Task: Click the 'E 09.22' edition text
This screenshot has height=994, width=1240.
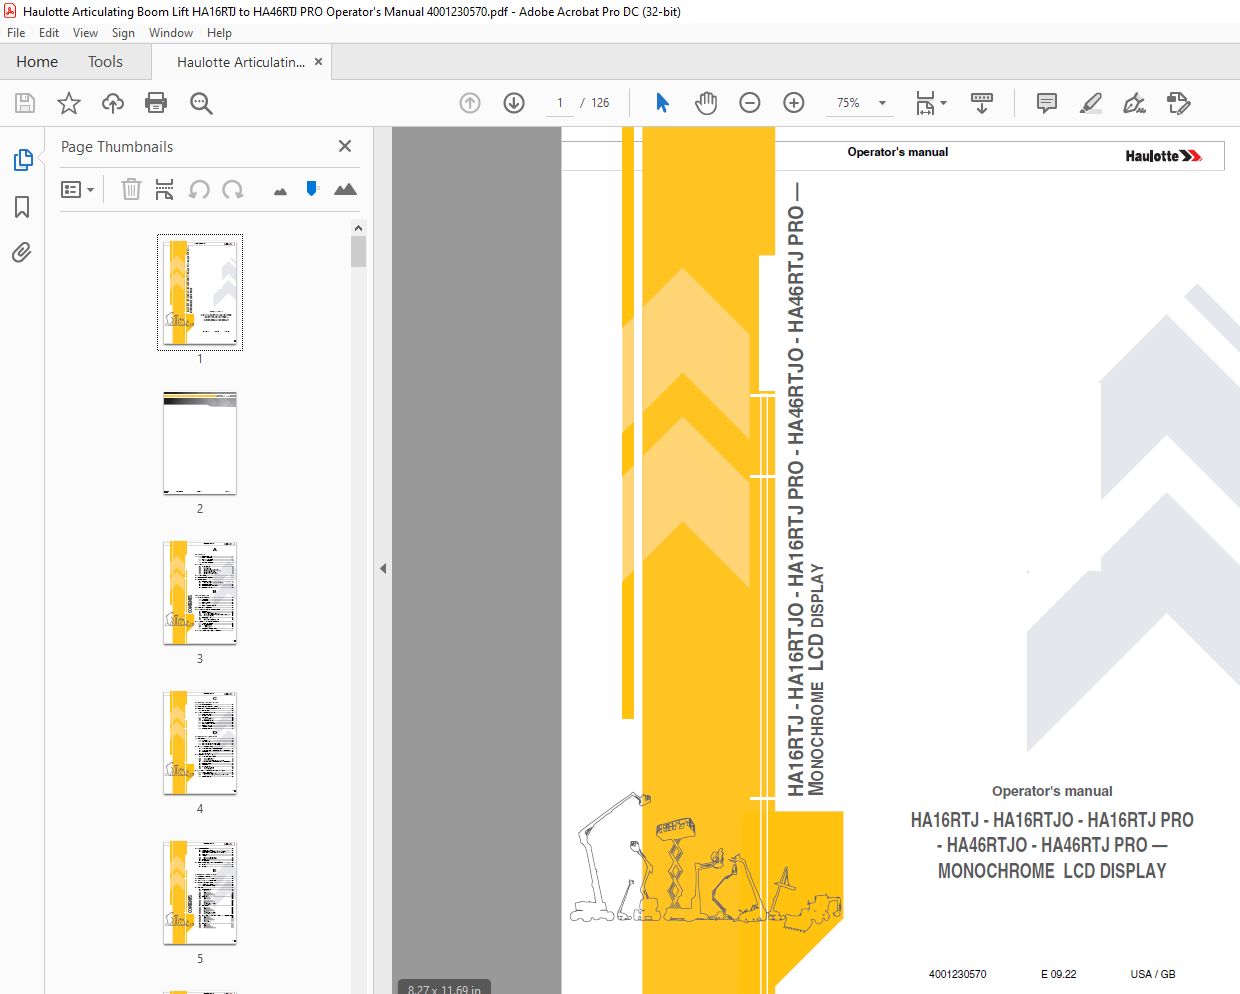Action: pos(1058,974)
